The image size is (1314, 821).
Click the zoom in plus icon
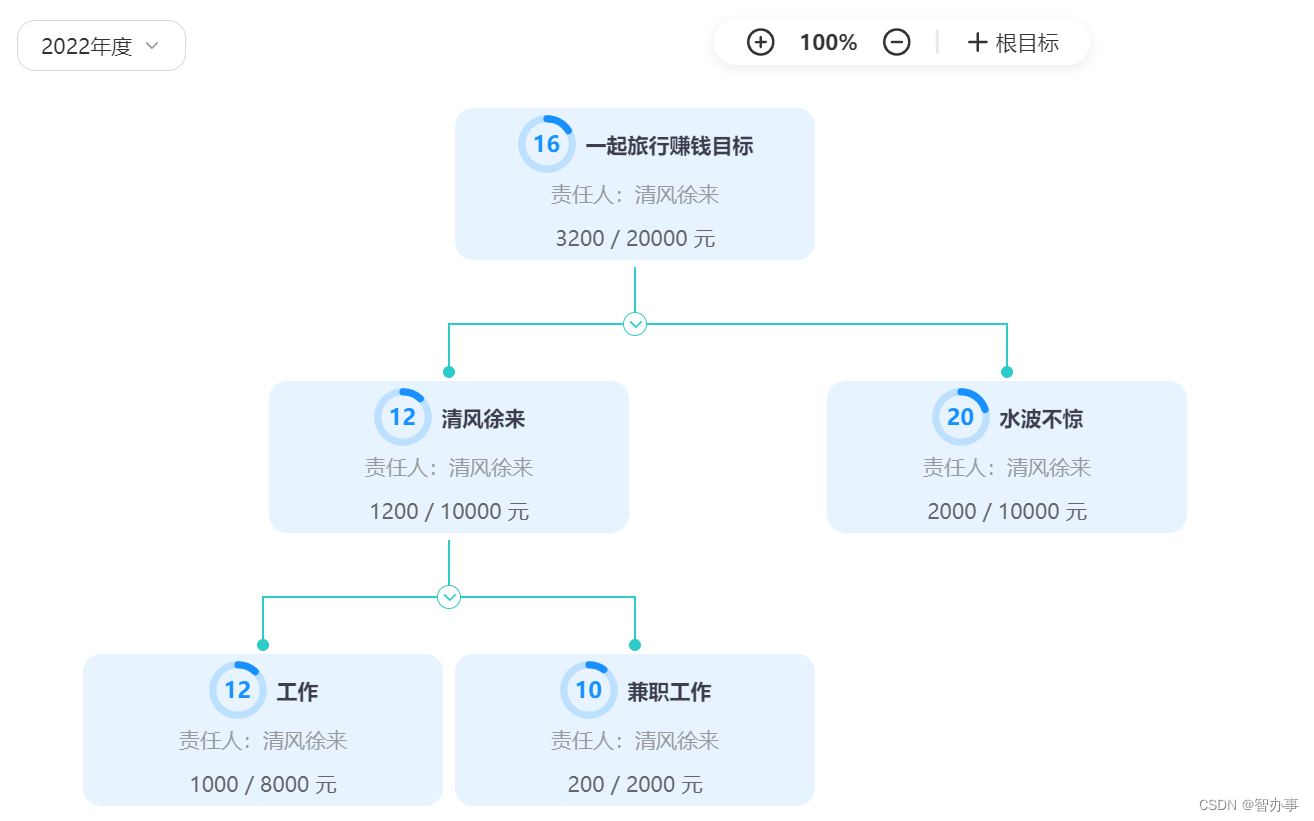pos(761,42)
